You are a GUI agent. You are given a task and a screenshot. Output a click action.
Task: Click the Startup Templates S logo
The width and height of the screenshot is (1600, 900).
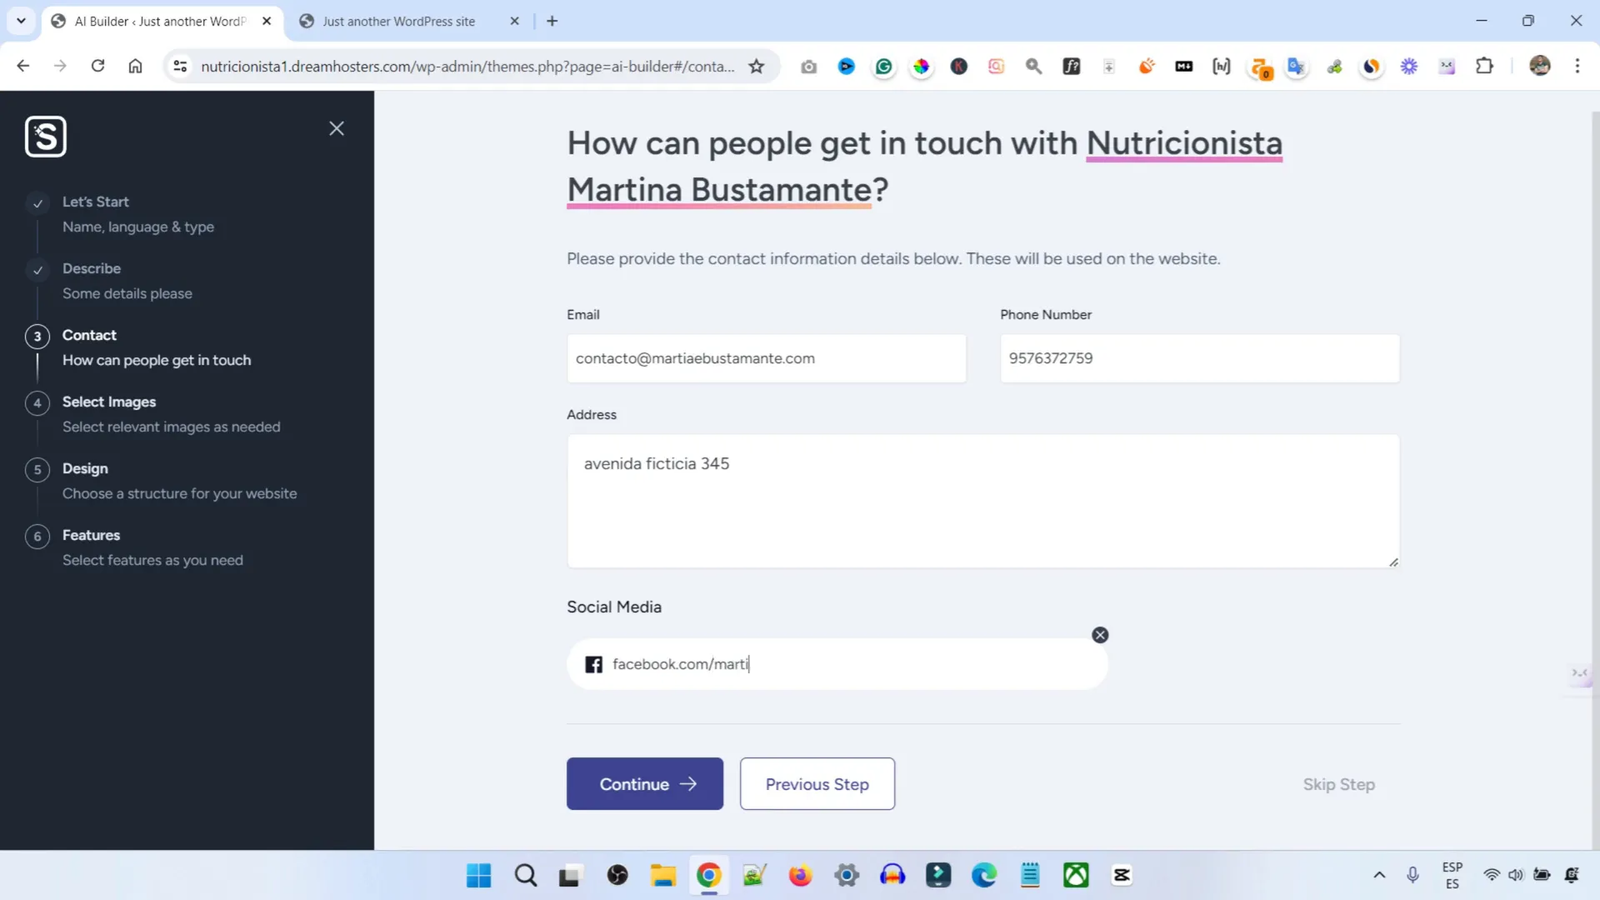[x=46, y=137]
